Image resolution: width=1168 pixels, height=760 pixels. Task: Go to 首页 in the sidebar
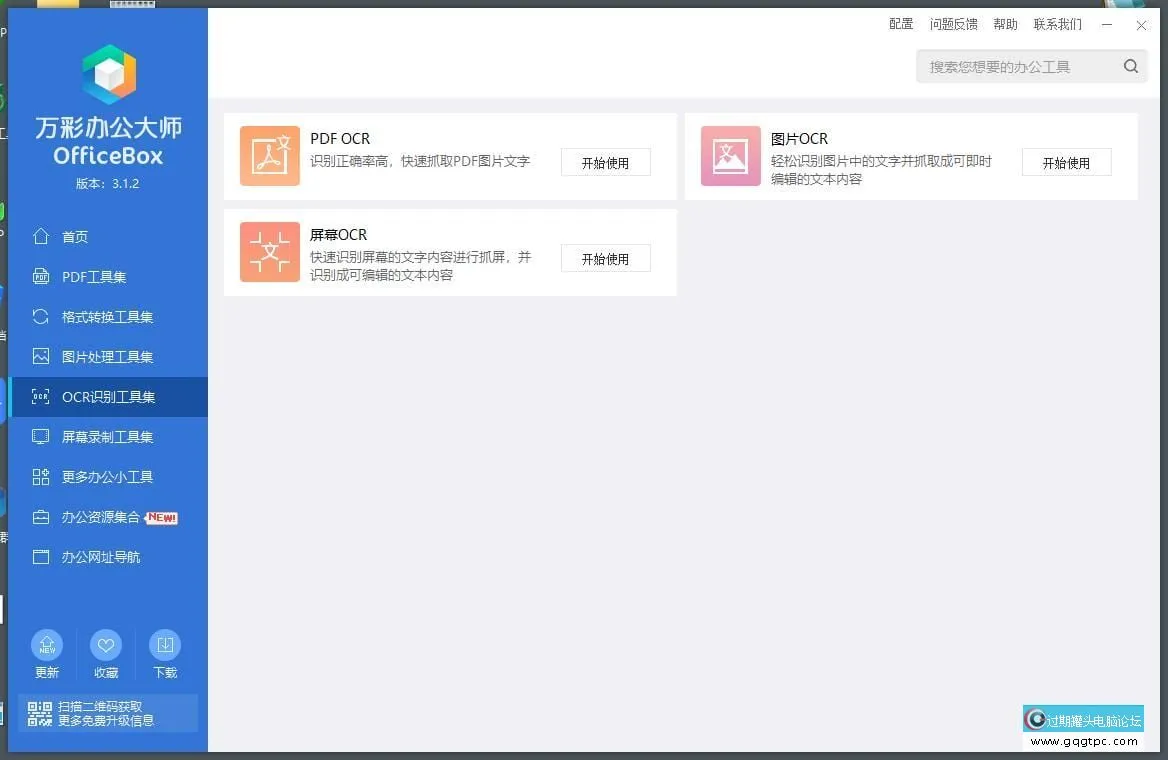tap(75, 237)
